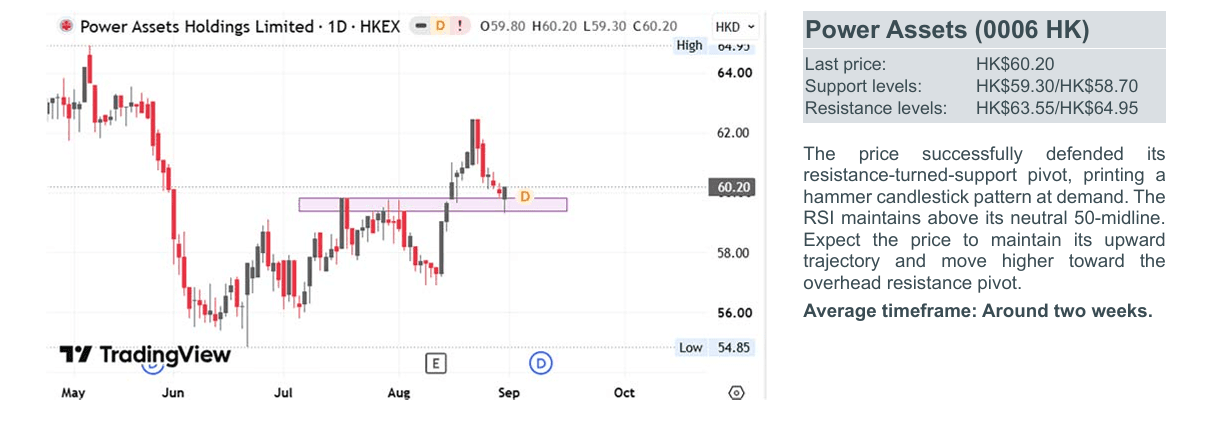
Task: Click the 62.00 price axis label
Action: click(x=735, y=133)
